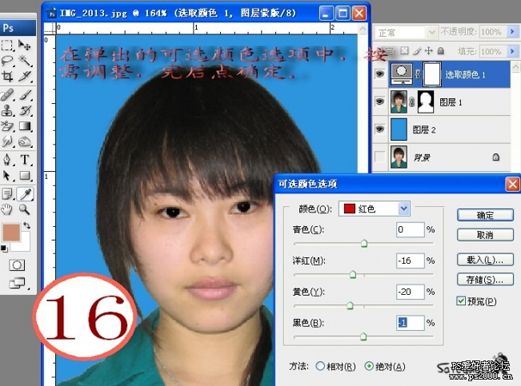Select the Type (T) tool

(x=25, y=160)
